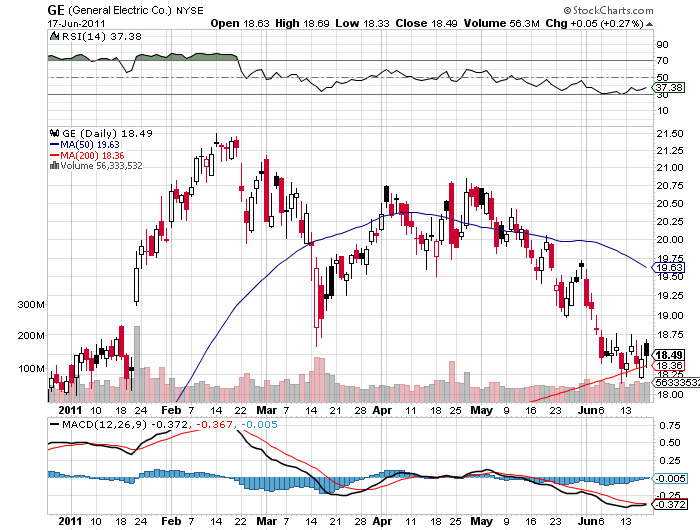
Task: Click the 'High 18.69' value
Action: [302, 23]
